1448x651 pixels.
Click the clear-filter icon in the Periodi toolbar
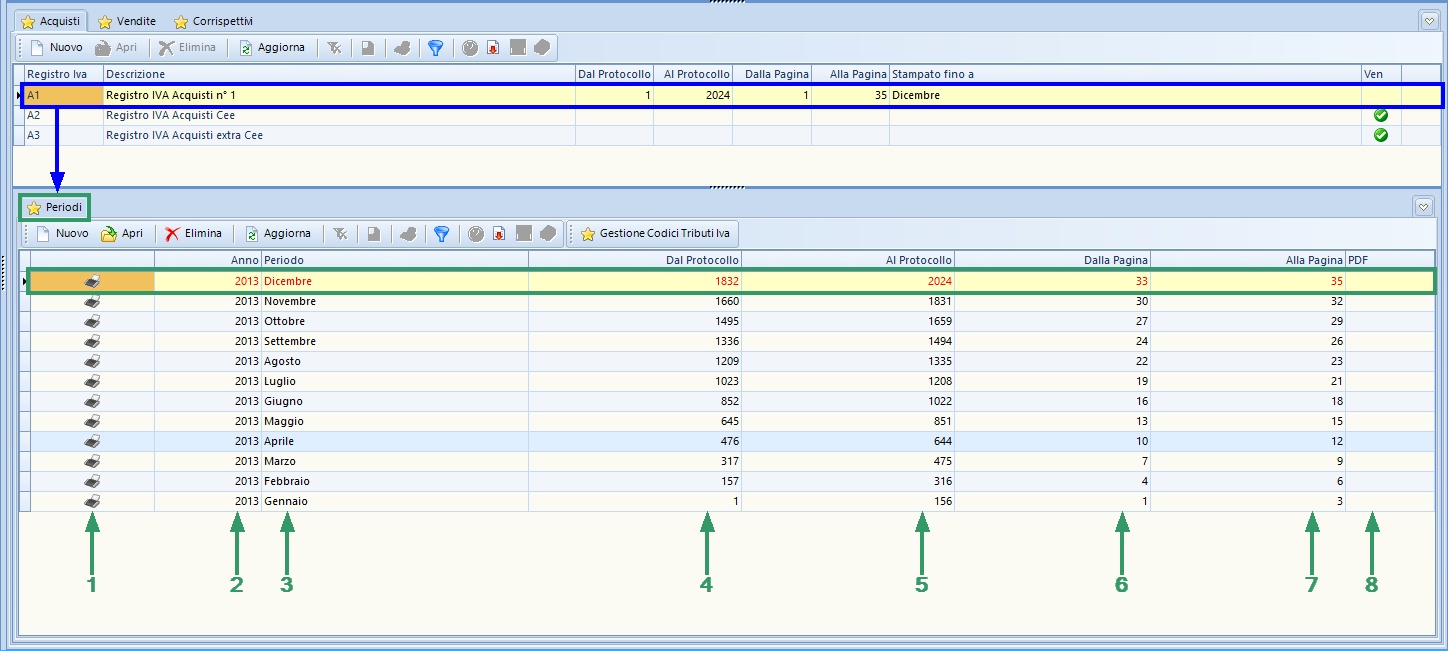click(x=340, y=234)
